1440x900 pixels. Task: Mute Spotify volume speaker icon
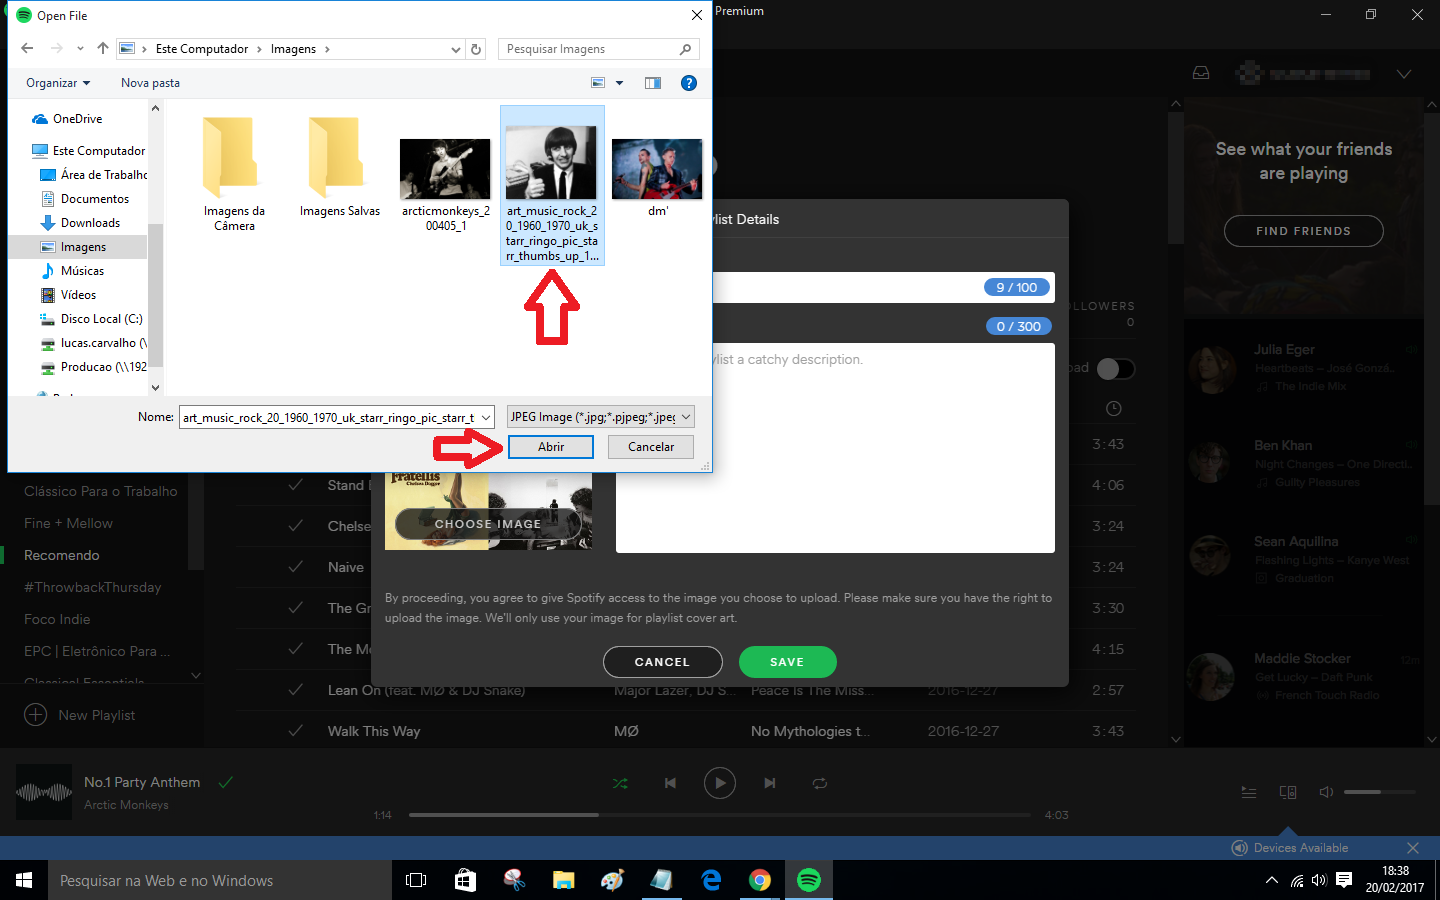pyautogui.click(x=1326, y=792)
